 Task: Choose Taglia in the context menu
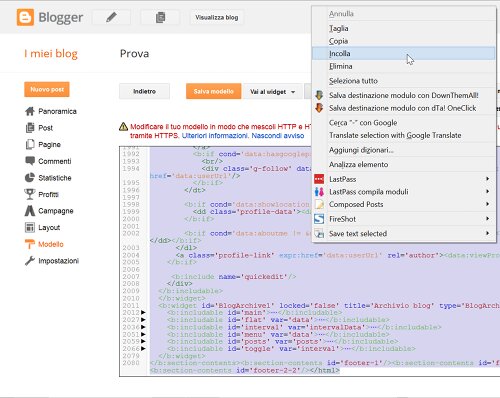pyautogui.click(x=403, y=28)
